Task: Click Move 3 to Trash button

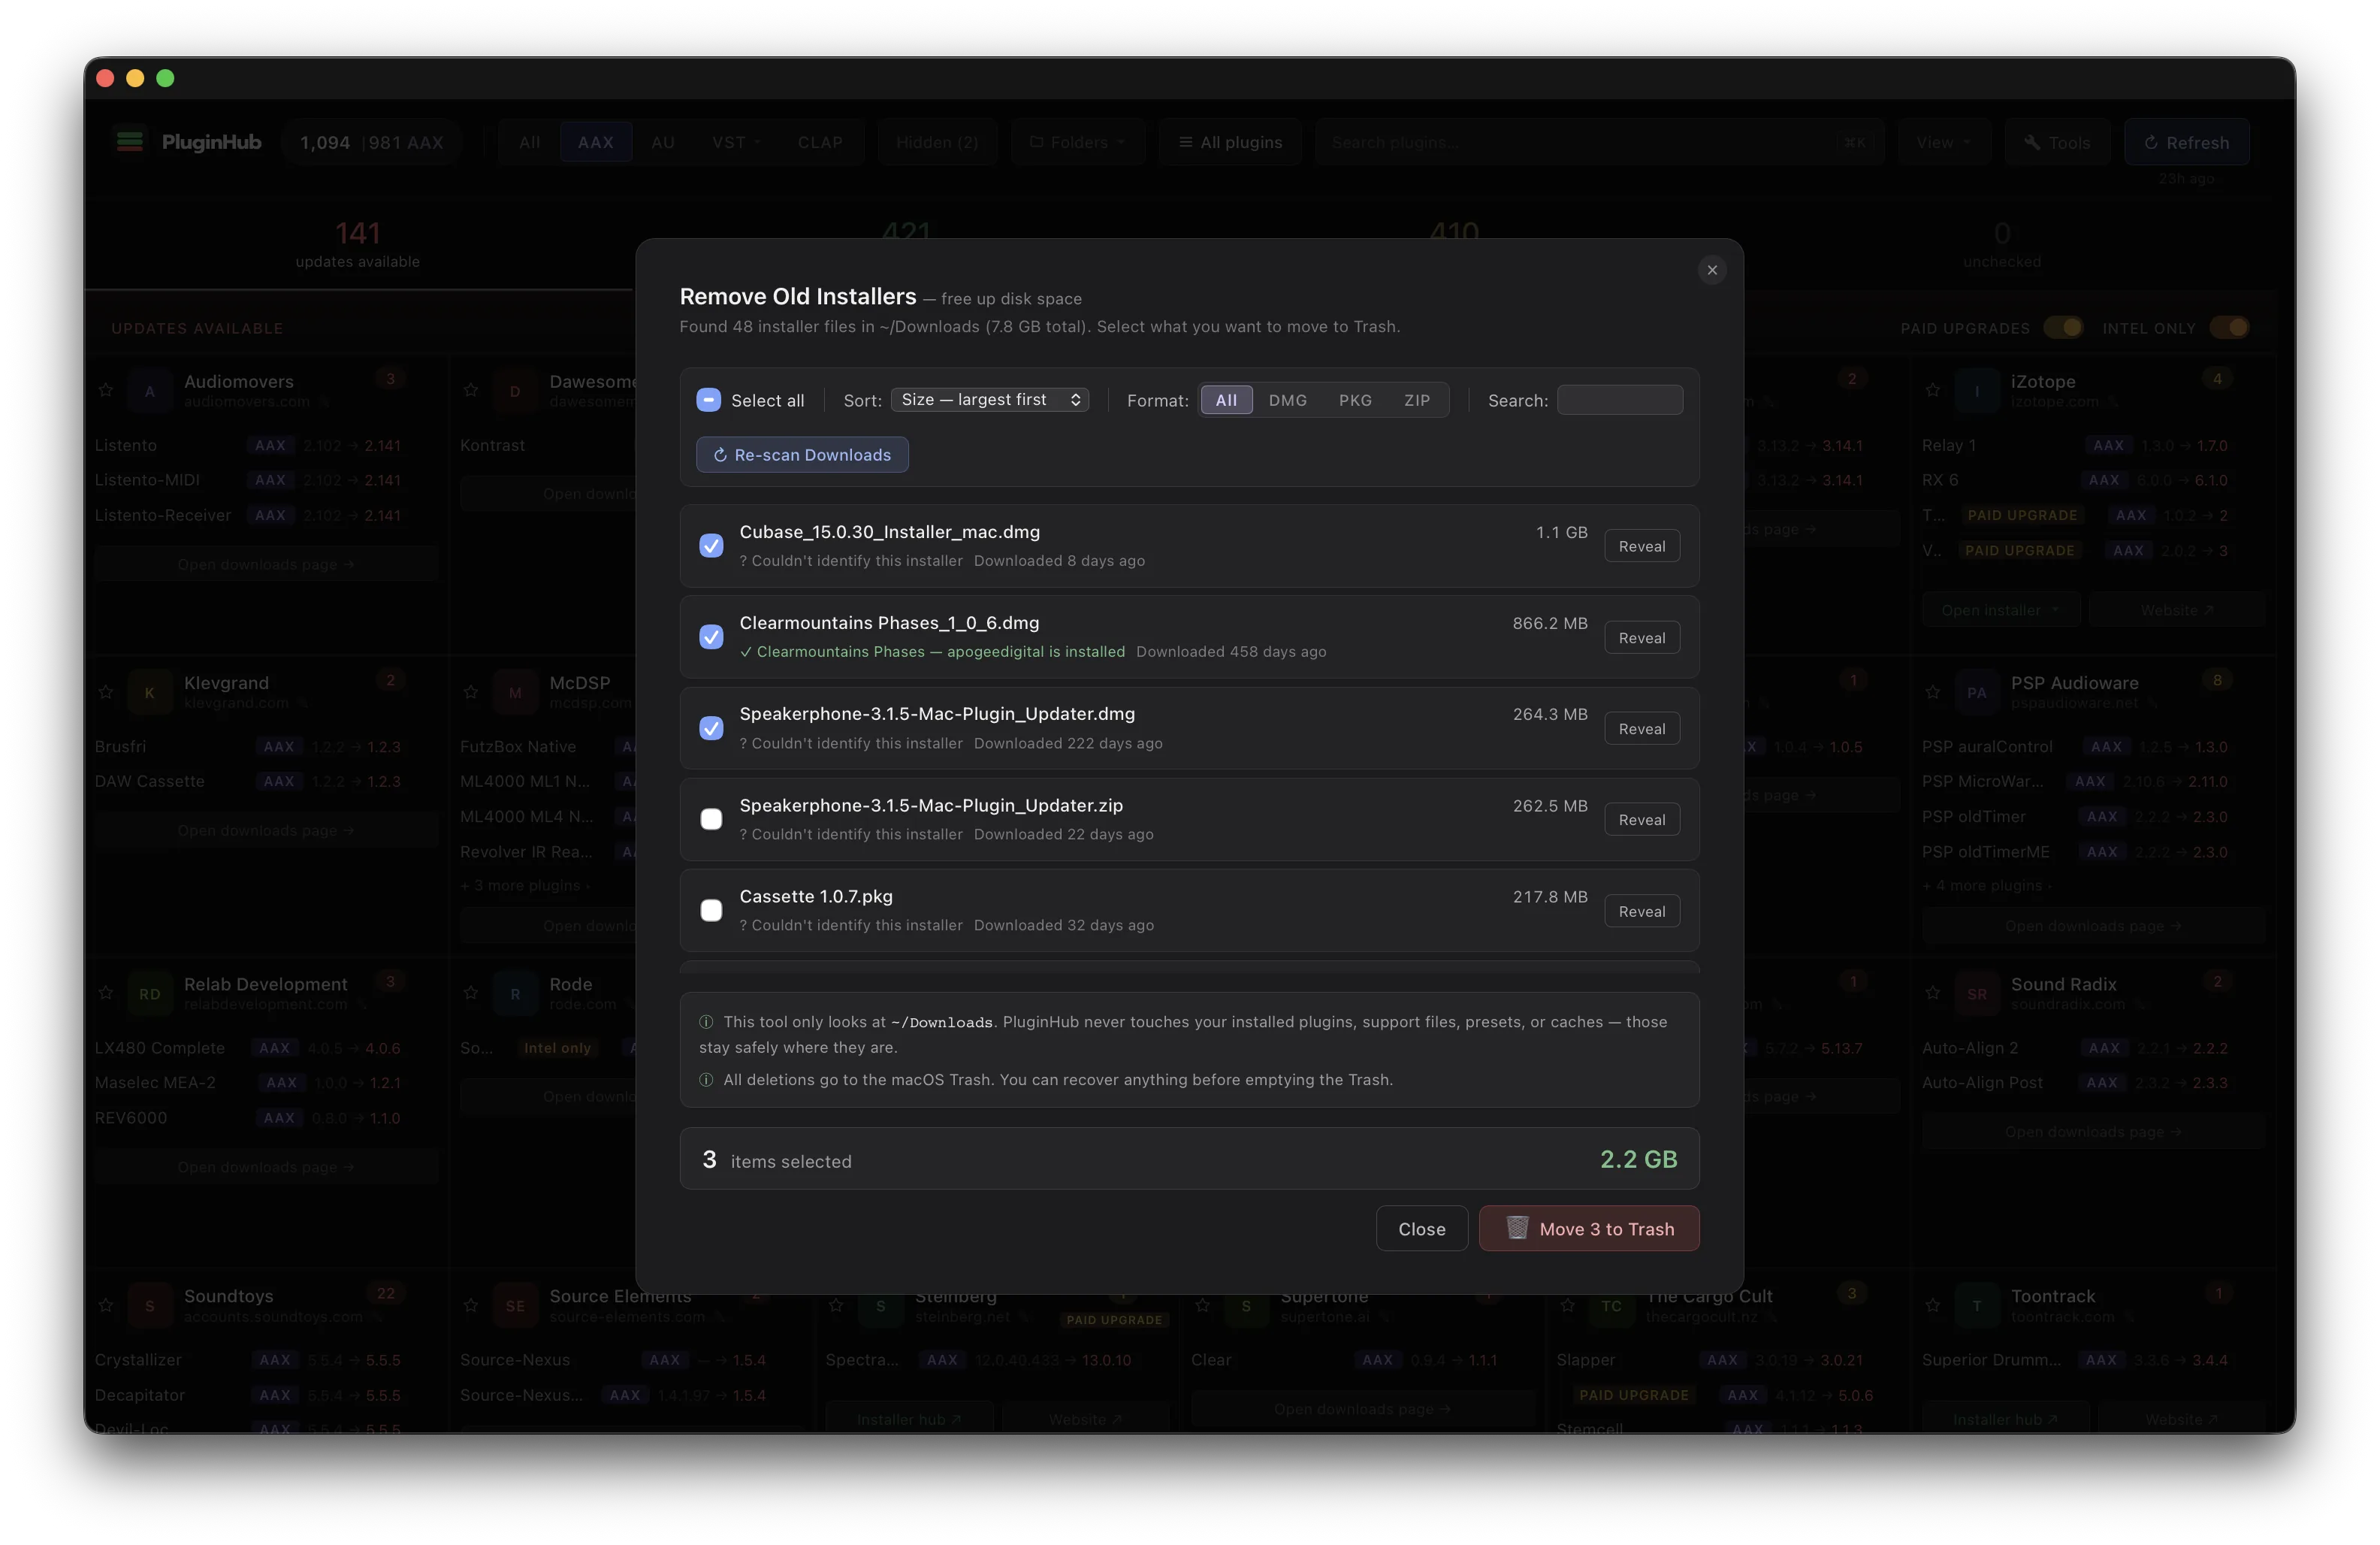Action: pyautogui.click(x=1589, y=1229)
